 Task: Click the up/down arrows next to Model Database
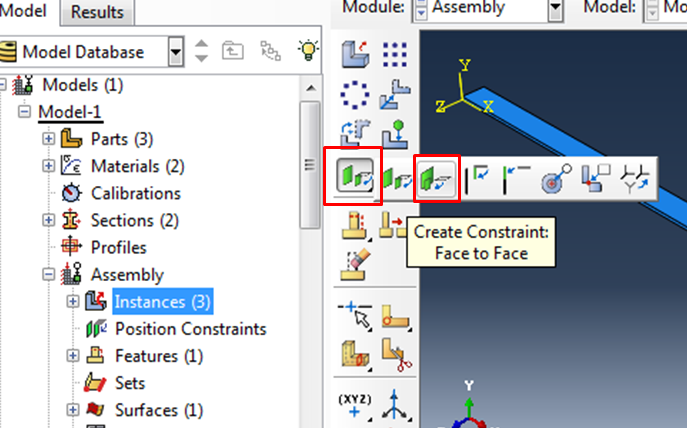pos(201,51)
